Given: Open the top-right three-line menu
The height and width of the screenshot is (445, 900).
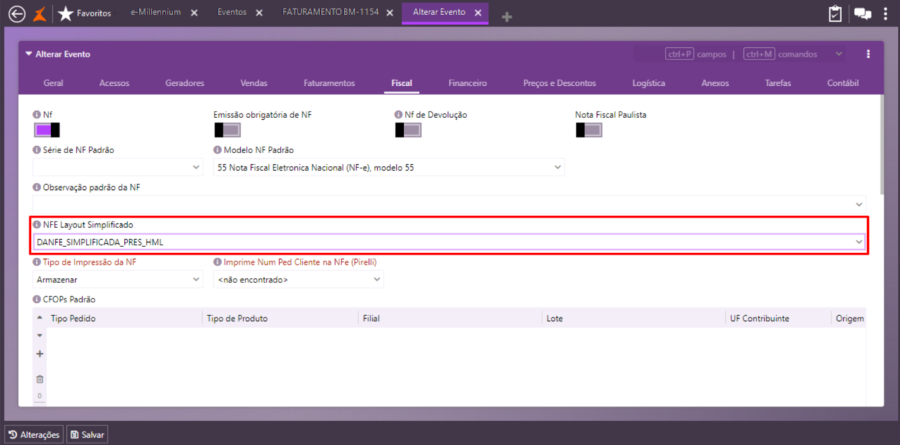Looking at the screenshot, I should (x=885, y=14).
